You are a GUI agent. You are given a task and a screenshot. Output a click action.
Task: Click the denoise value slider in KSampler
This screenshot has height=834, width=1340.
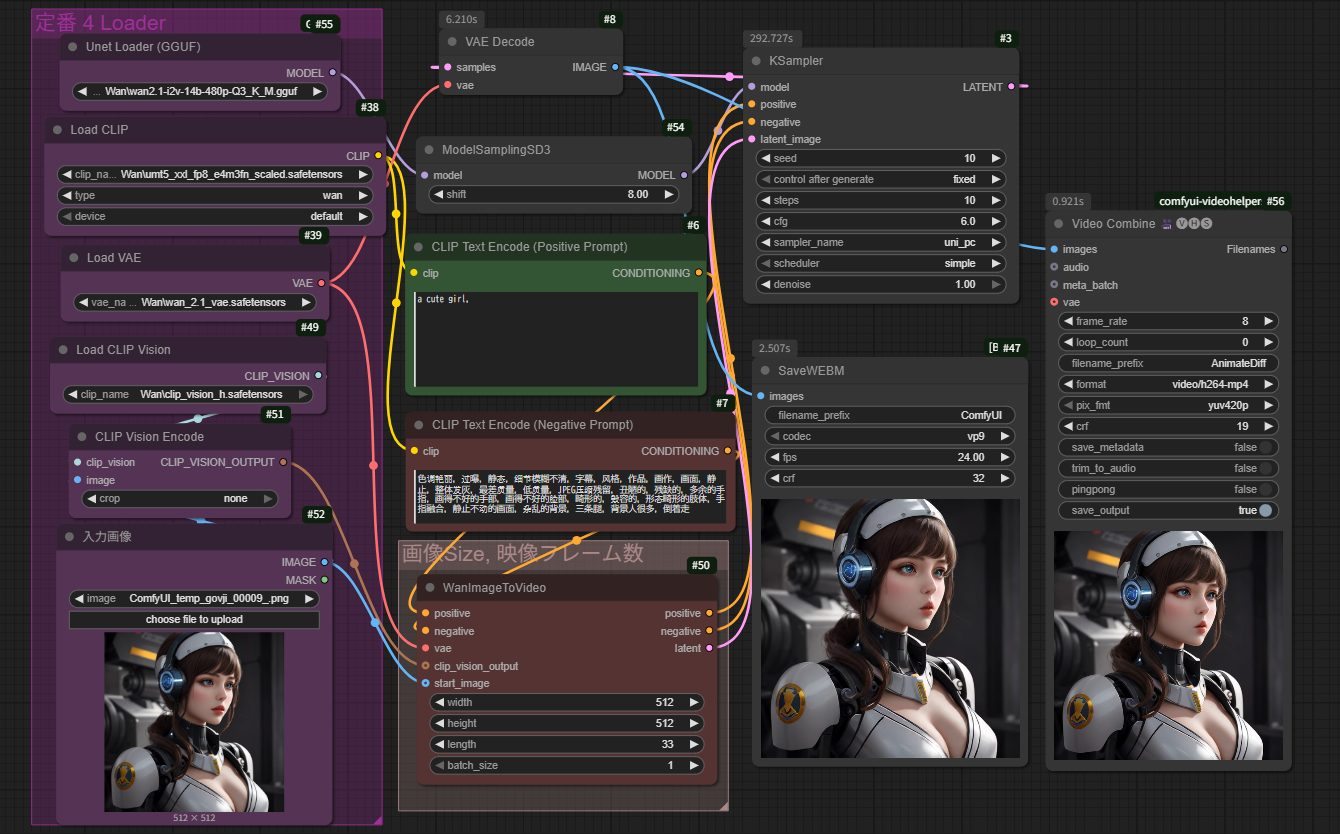tap(880, 284)
